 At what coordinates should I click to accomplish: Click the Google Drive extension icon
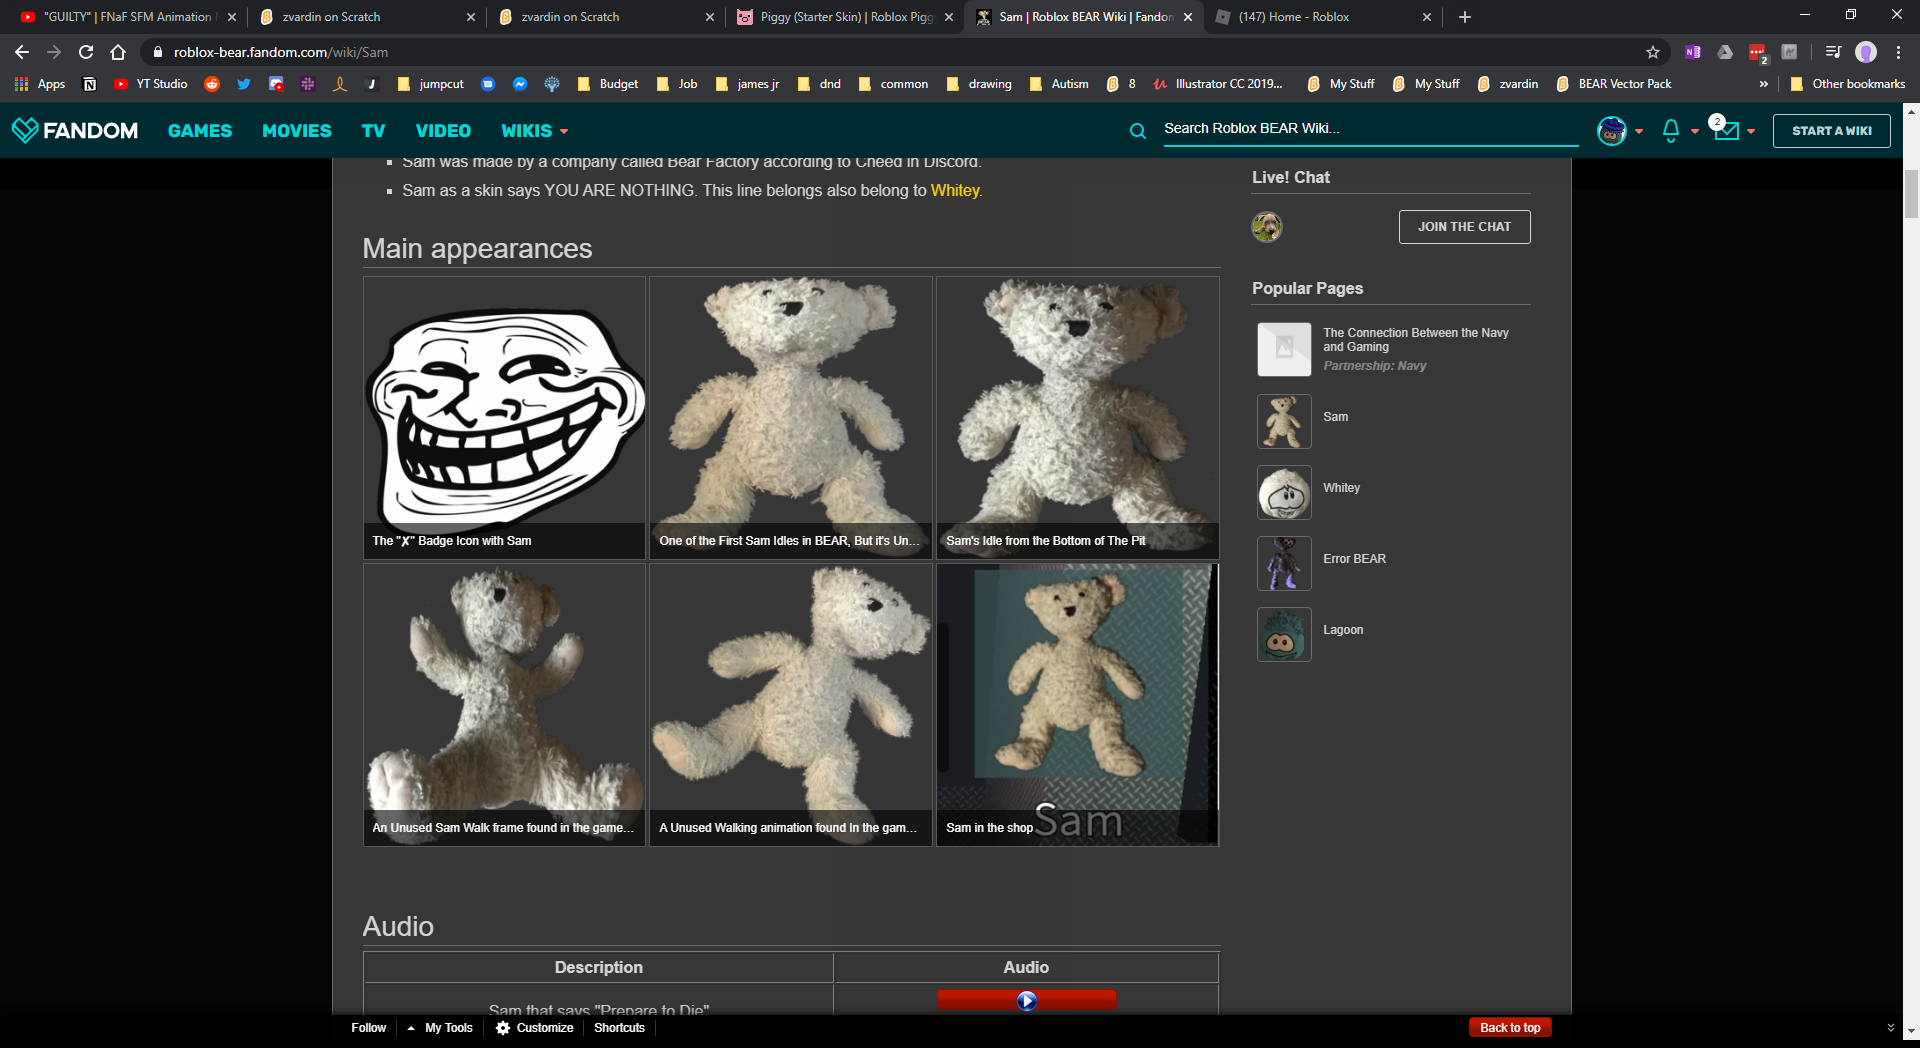[x=1725, y=52]
